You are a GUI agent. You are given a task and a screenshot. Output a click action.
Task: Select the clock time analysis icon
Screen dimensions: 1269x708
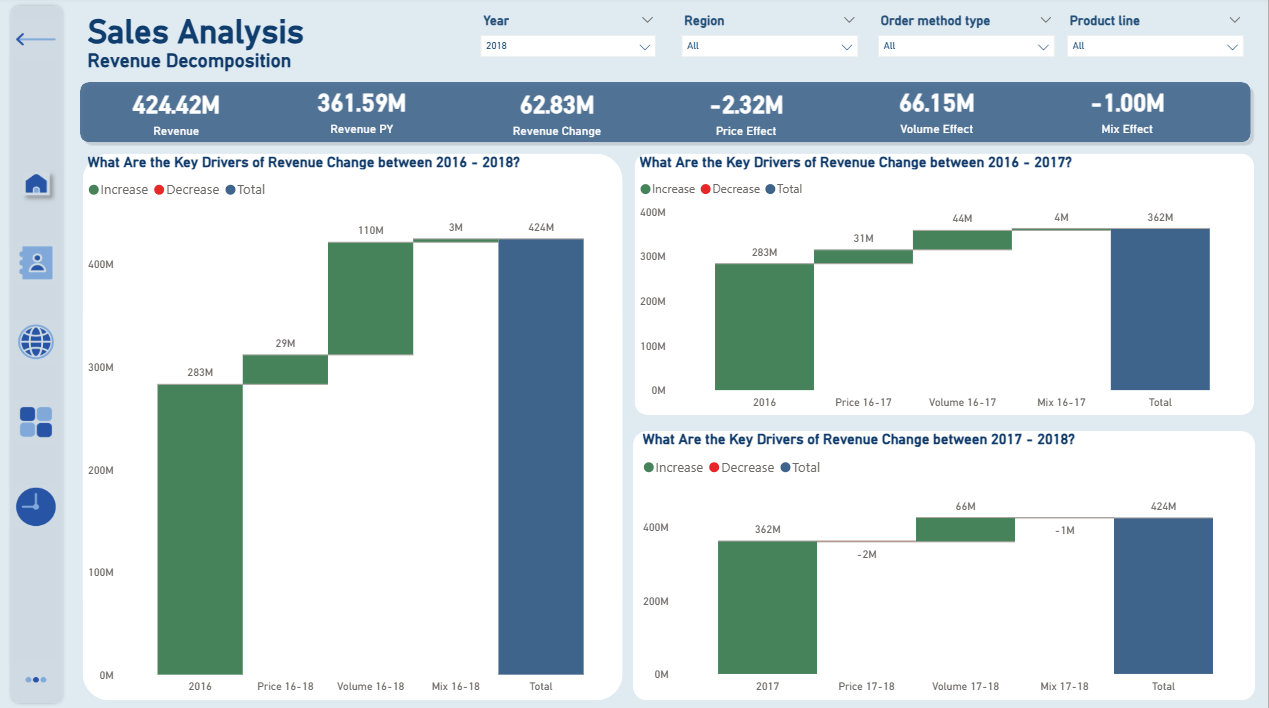[36, 507]
